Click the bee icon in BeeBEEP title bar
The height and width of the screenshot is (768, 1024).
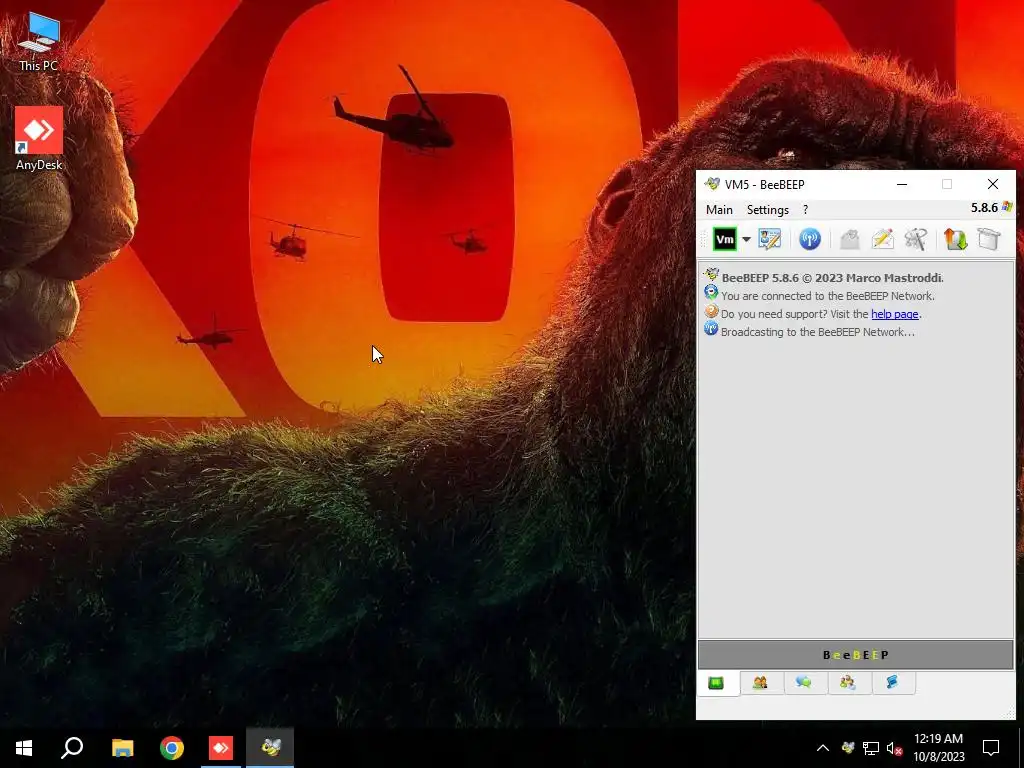(712, 184)
